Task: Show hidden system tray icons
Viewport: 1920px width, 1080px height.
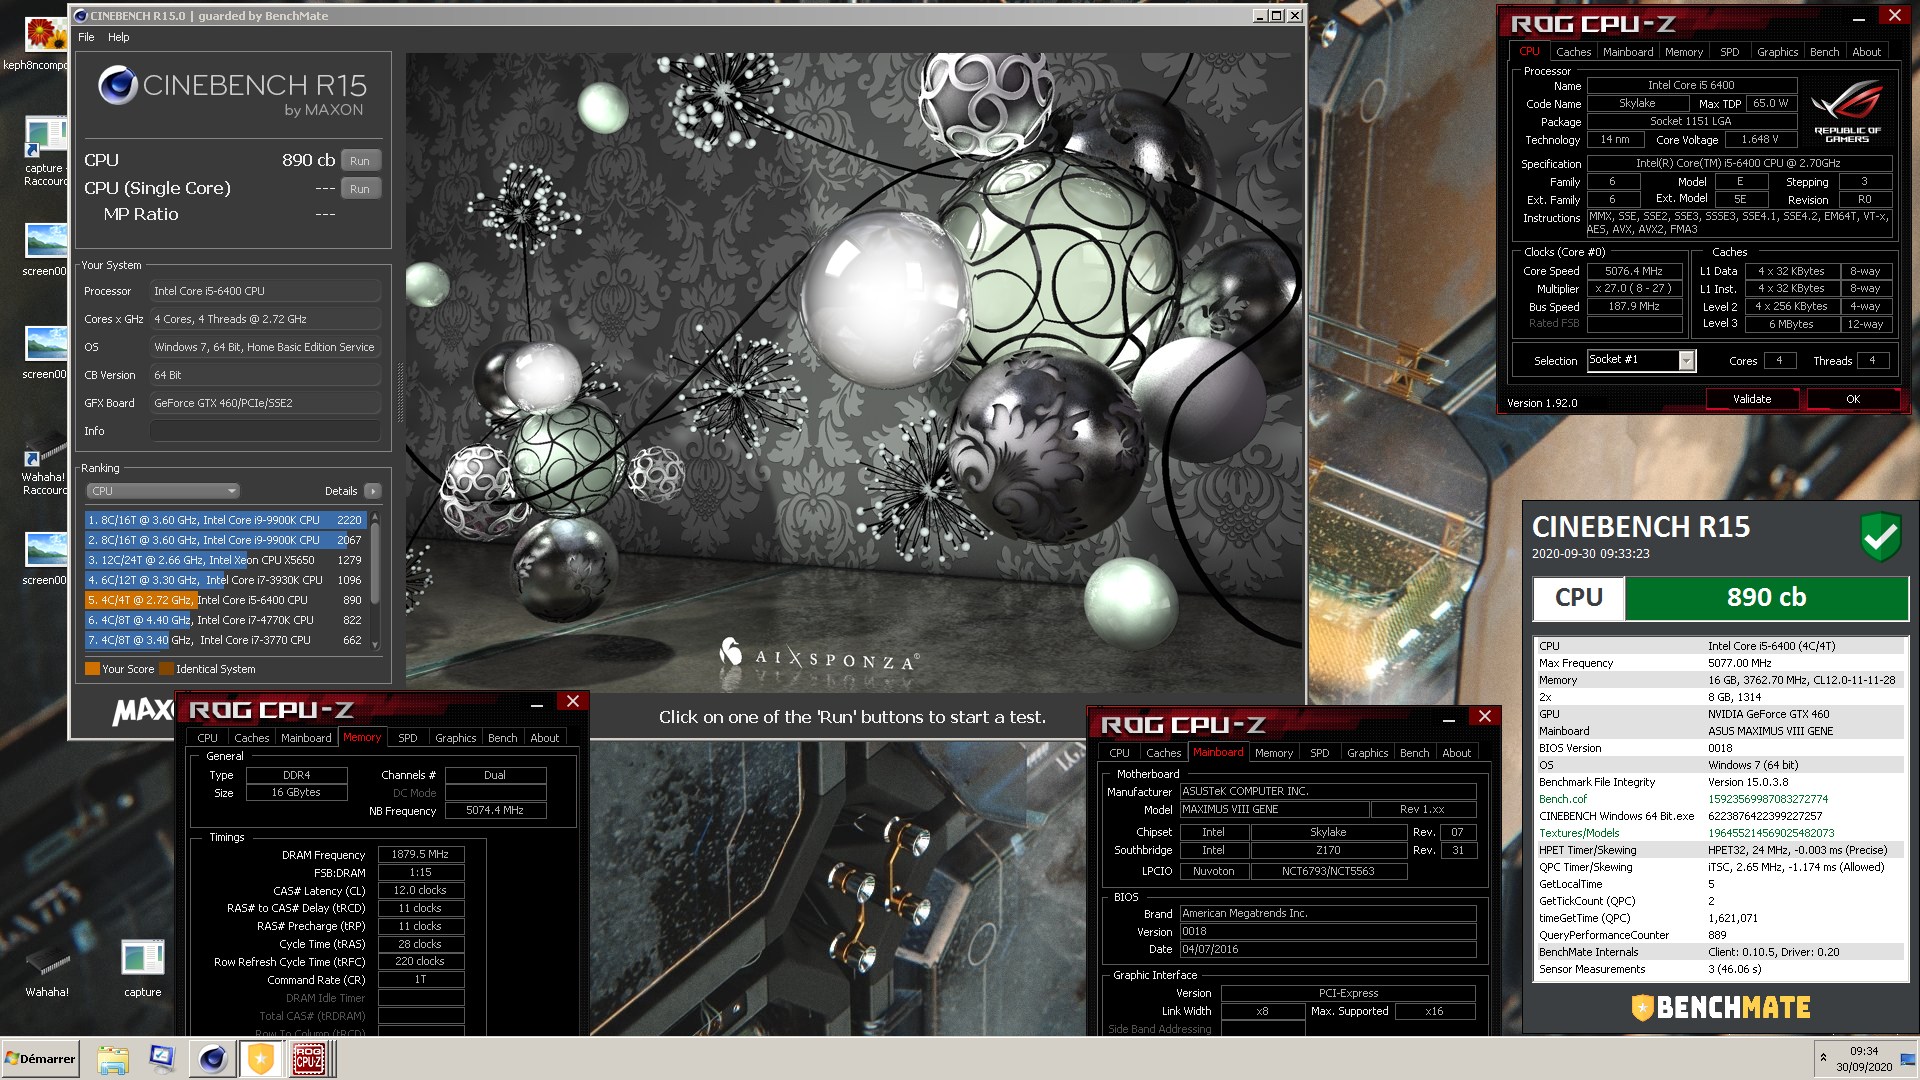Action: pyautogui.click(x=1823, y=1058)
